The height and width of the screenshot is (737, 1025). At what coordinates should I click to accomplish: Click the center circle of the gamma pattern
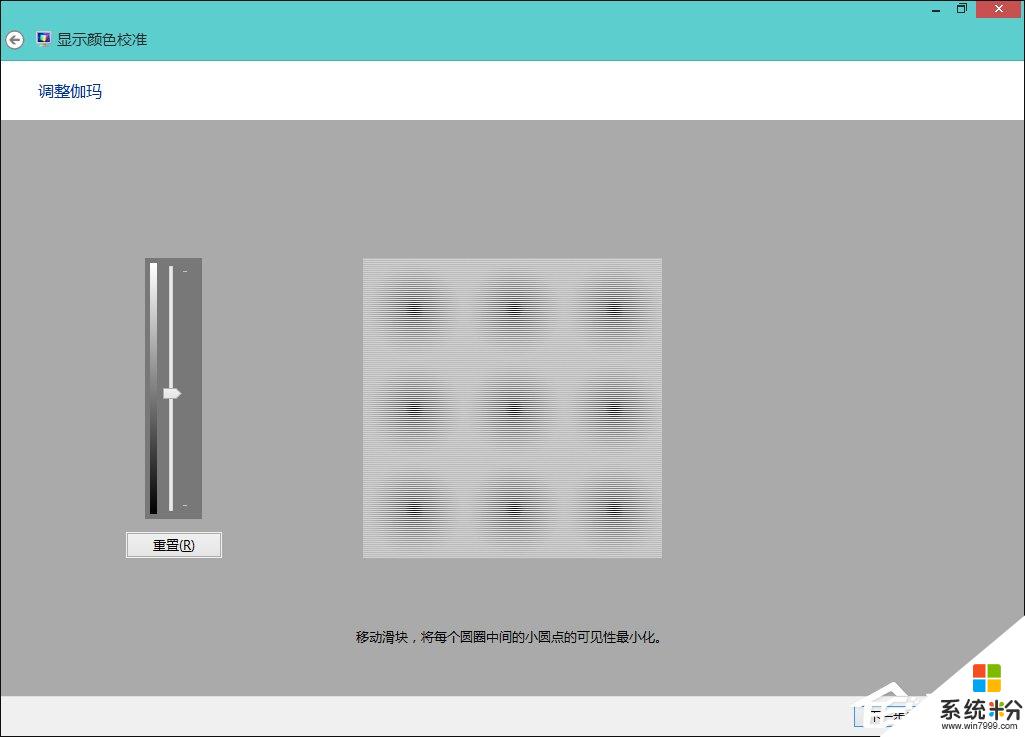[512, 407]
